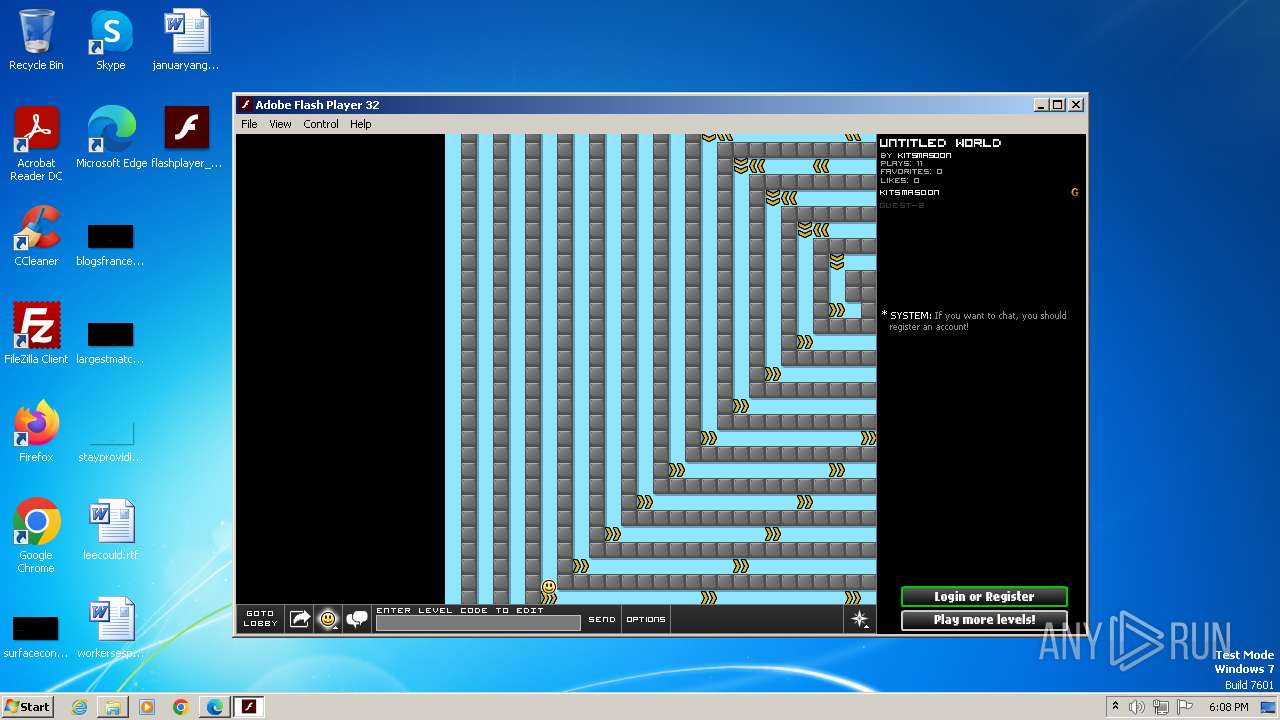Click the star/aura selector icon
The height and width of the screenshot is (720, 1280).
pos(860,619)
